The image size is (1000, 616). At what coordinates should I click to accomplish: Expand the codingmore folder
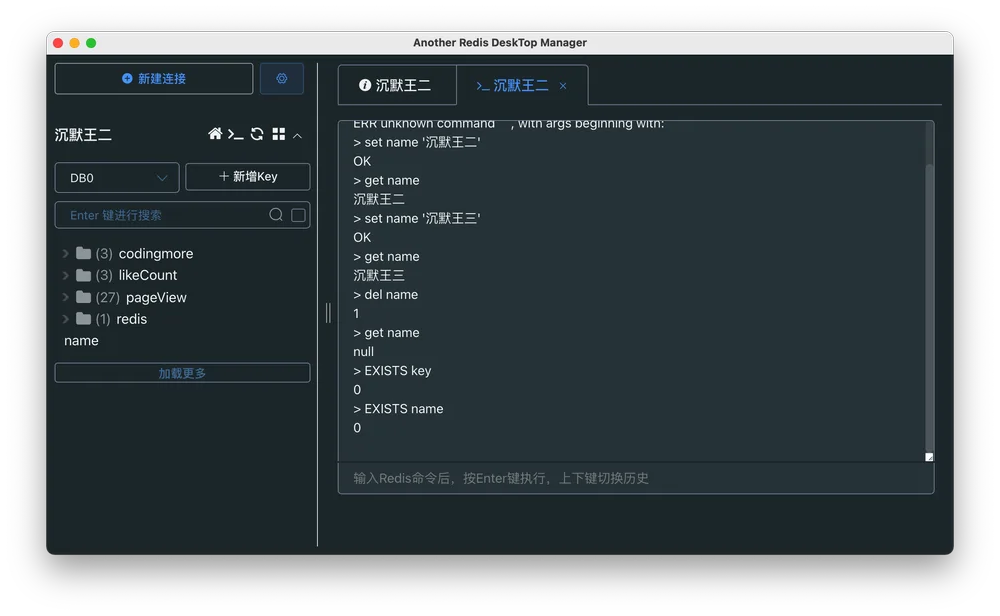pos(65,253)
